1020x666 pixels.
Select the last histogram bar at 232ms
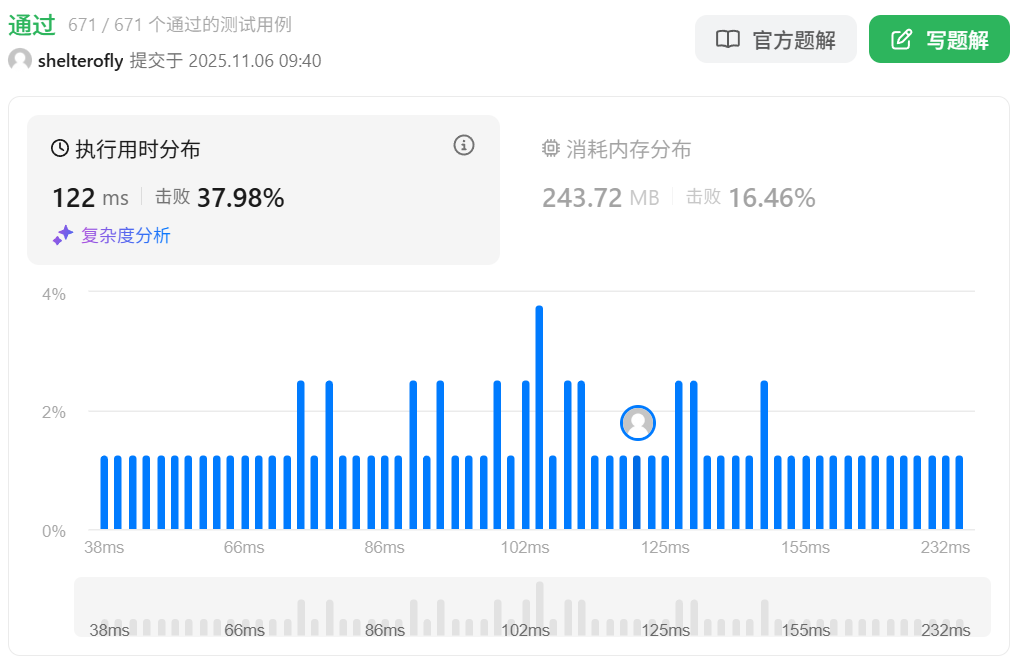coord(959,492)
